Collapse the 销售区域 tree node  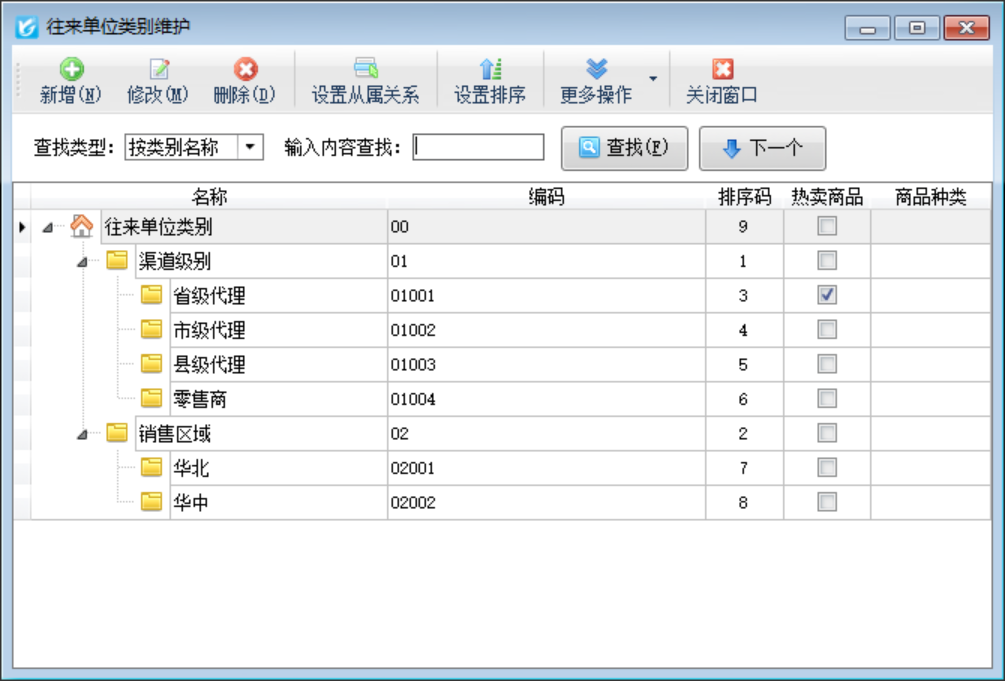(83, 434)
